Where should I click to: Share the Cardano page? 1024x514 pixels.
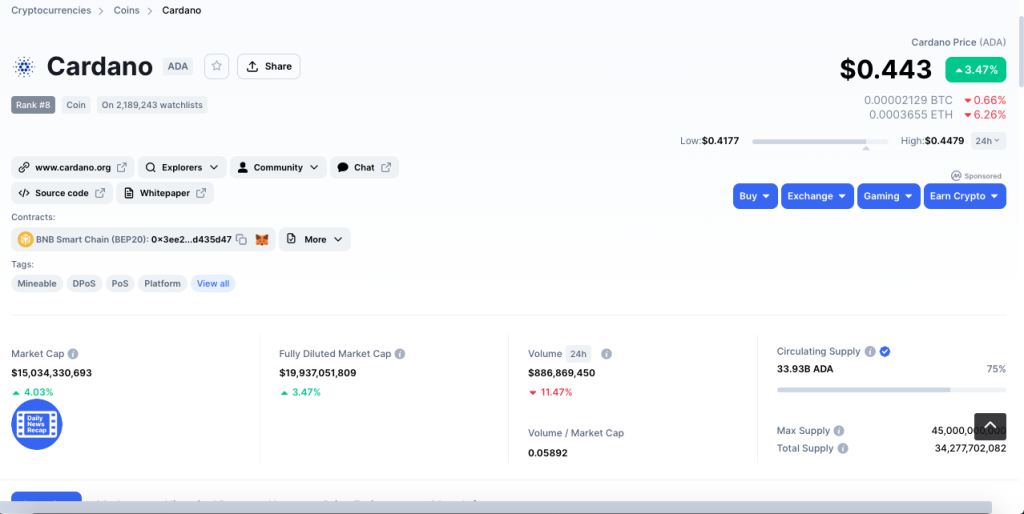(x=268, y=66)
